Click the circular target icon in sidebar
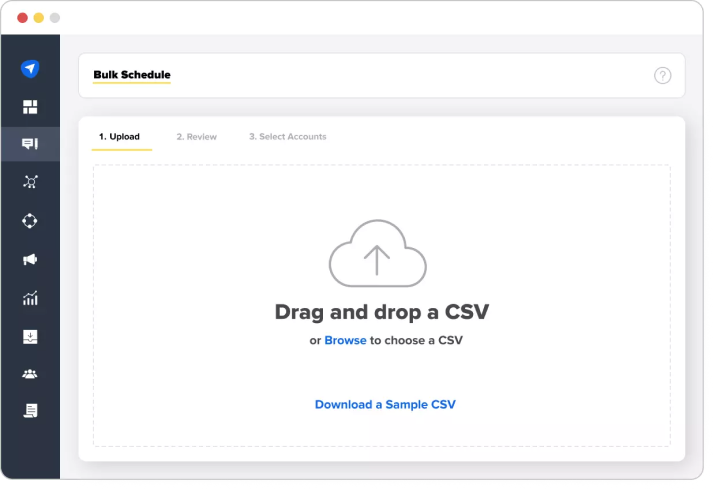The height and width of the screenshot is (489, 713). coord(30,221)
